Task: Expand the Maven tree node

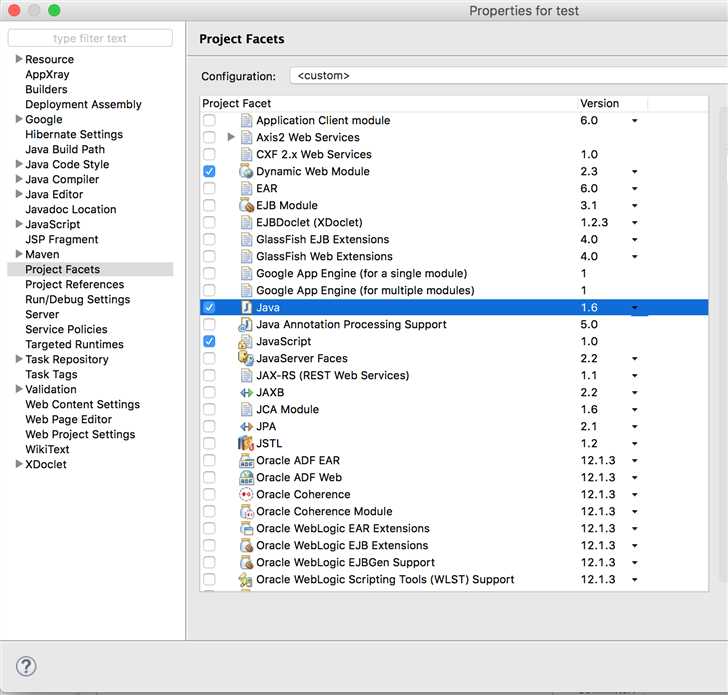Action: point(19,254)
